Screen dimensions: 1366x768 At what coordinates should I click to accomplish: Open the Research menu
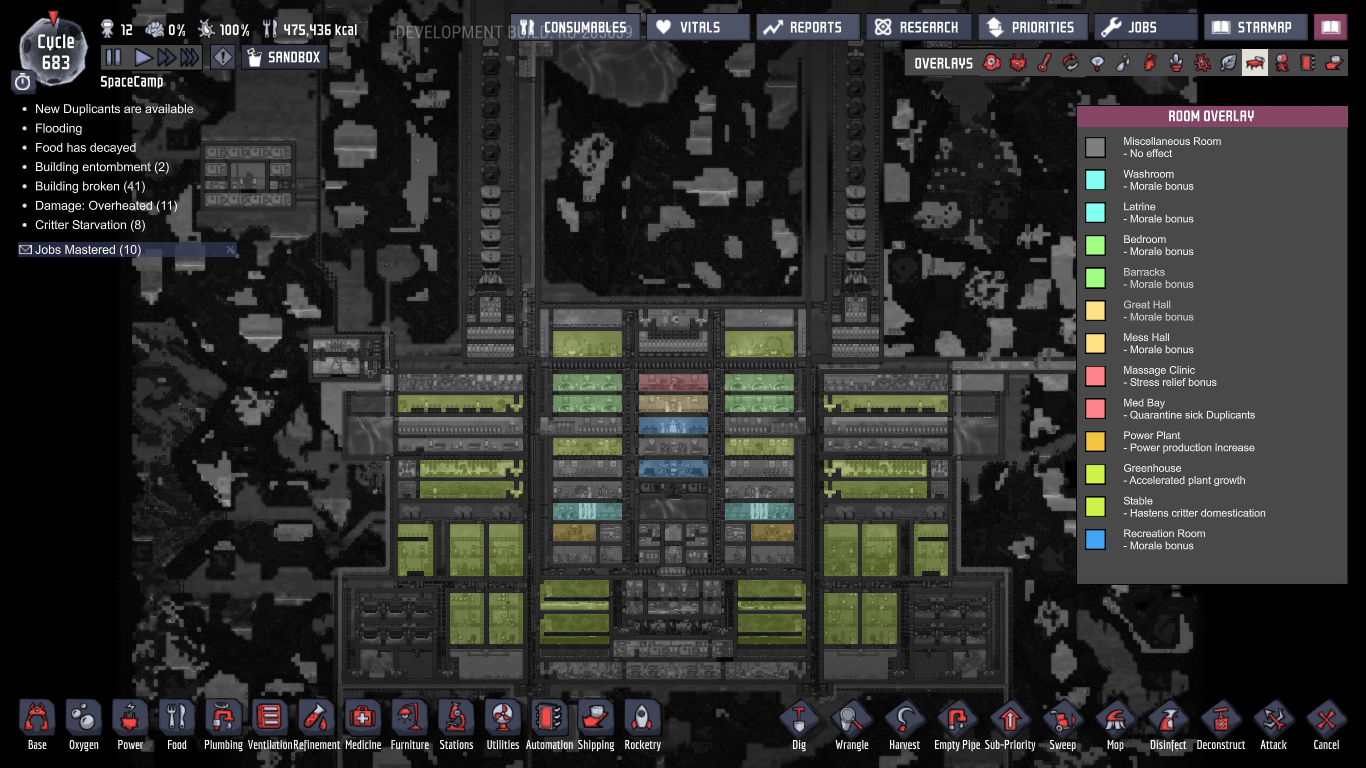(918, 27)
